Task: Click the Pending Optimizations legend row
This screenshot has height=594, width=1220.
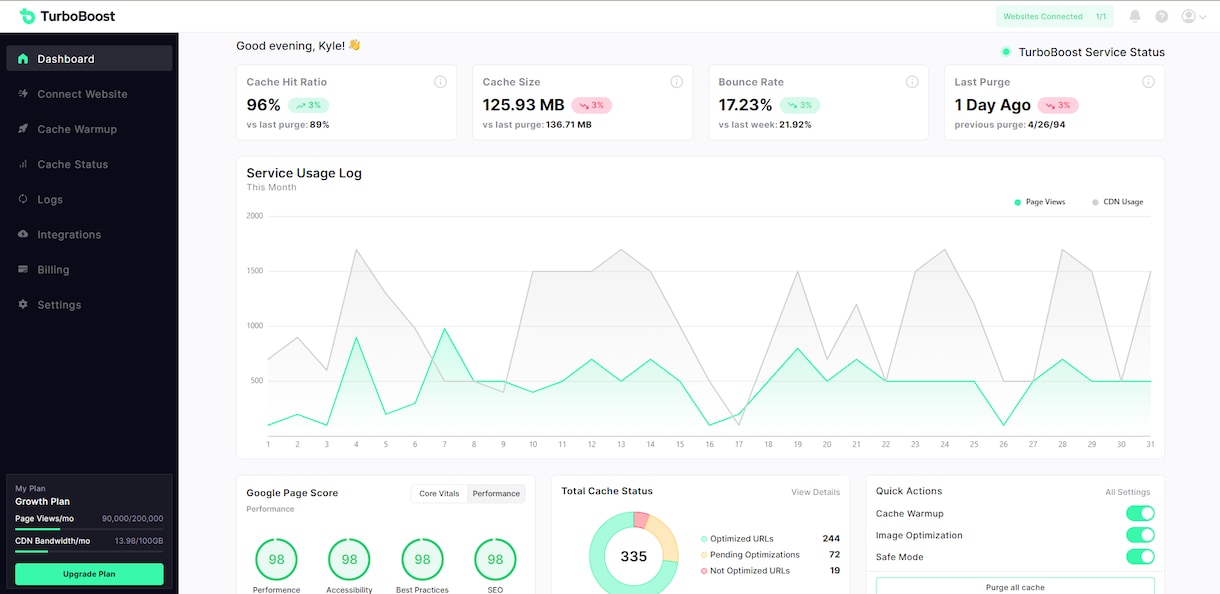Action: 770,555
